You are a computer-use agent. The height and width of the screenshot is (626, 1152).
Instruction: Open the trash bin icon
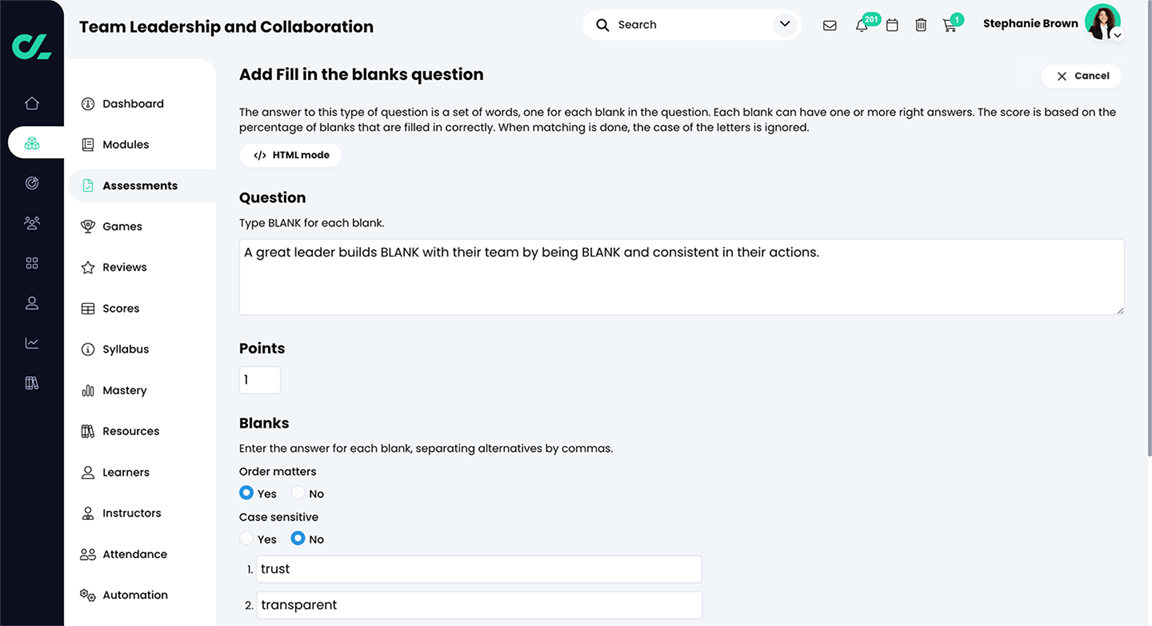click(x=921, y=26)
